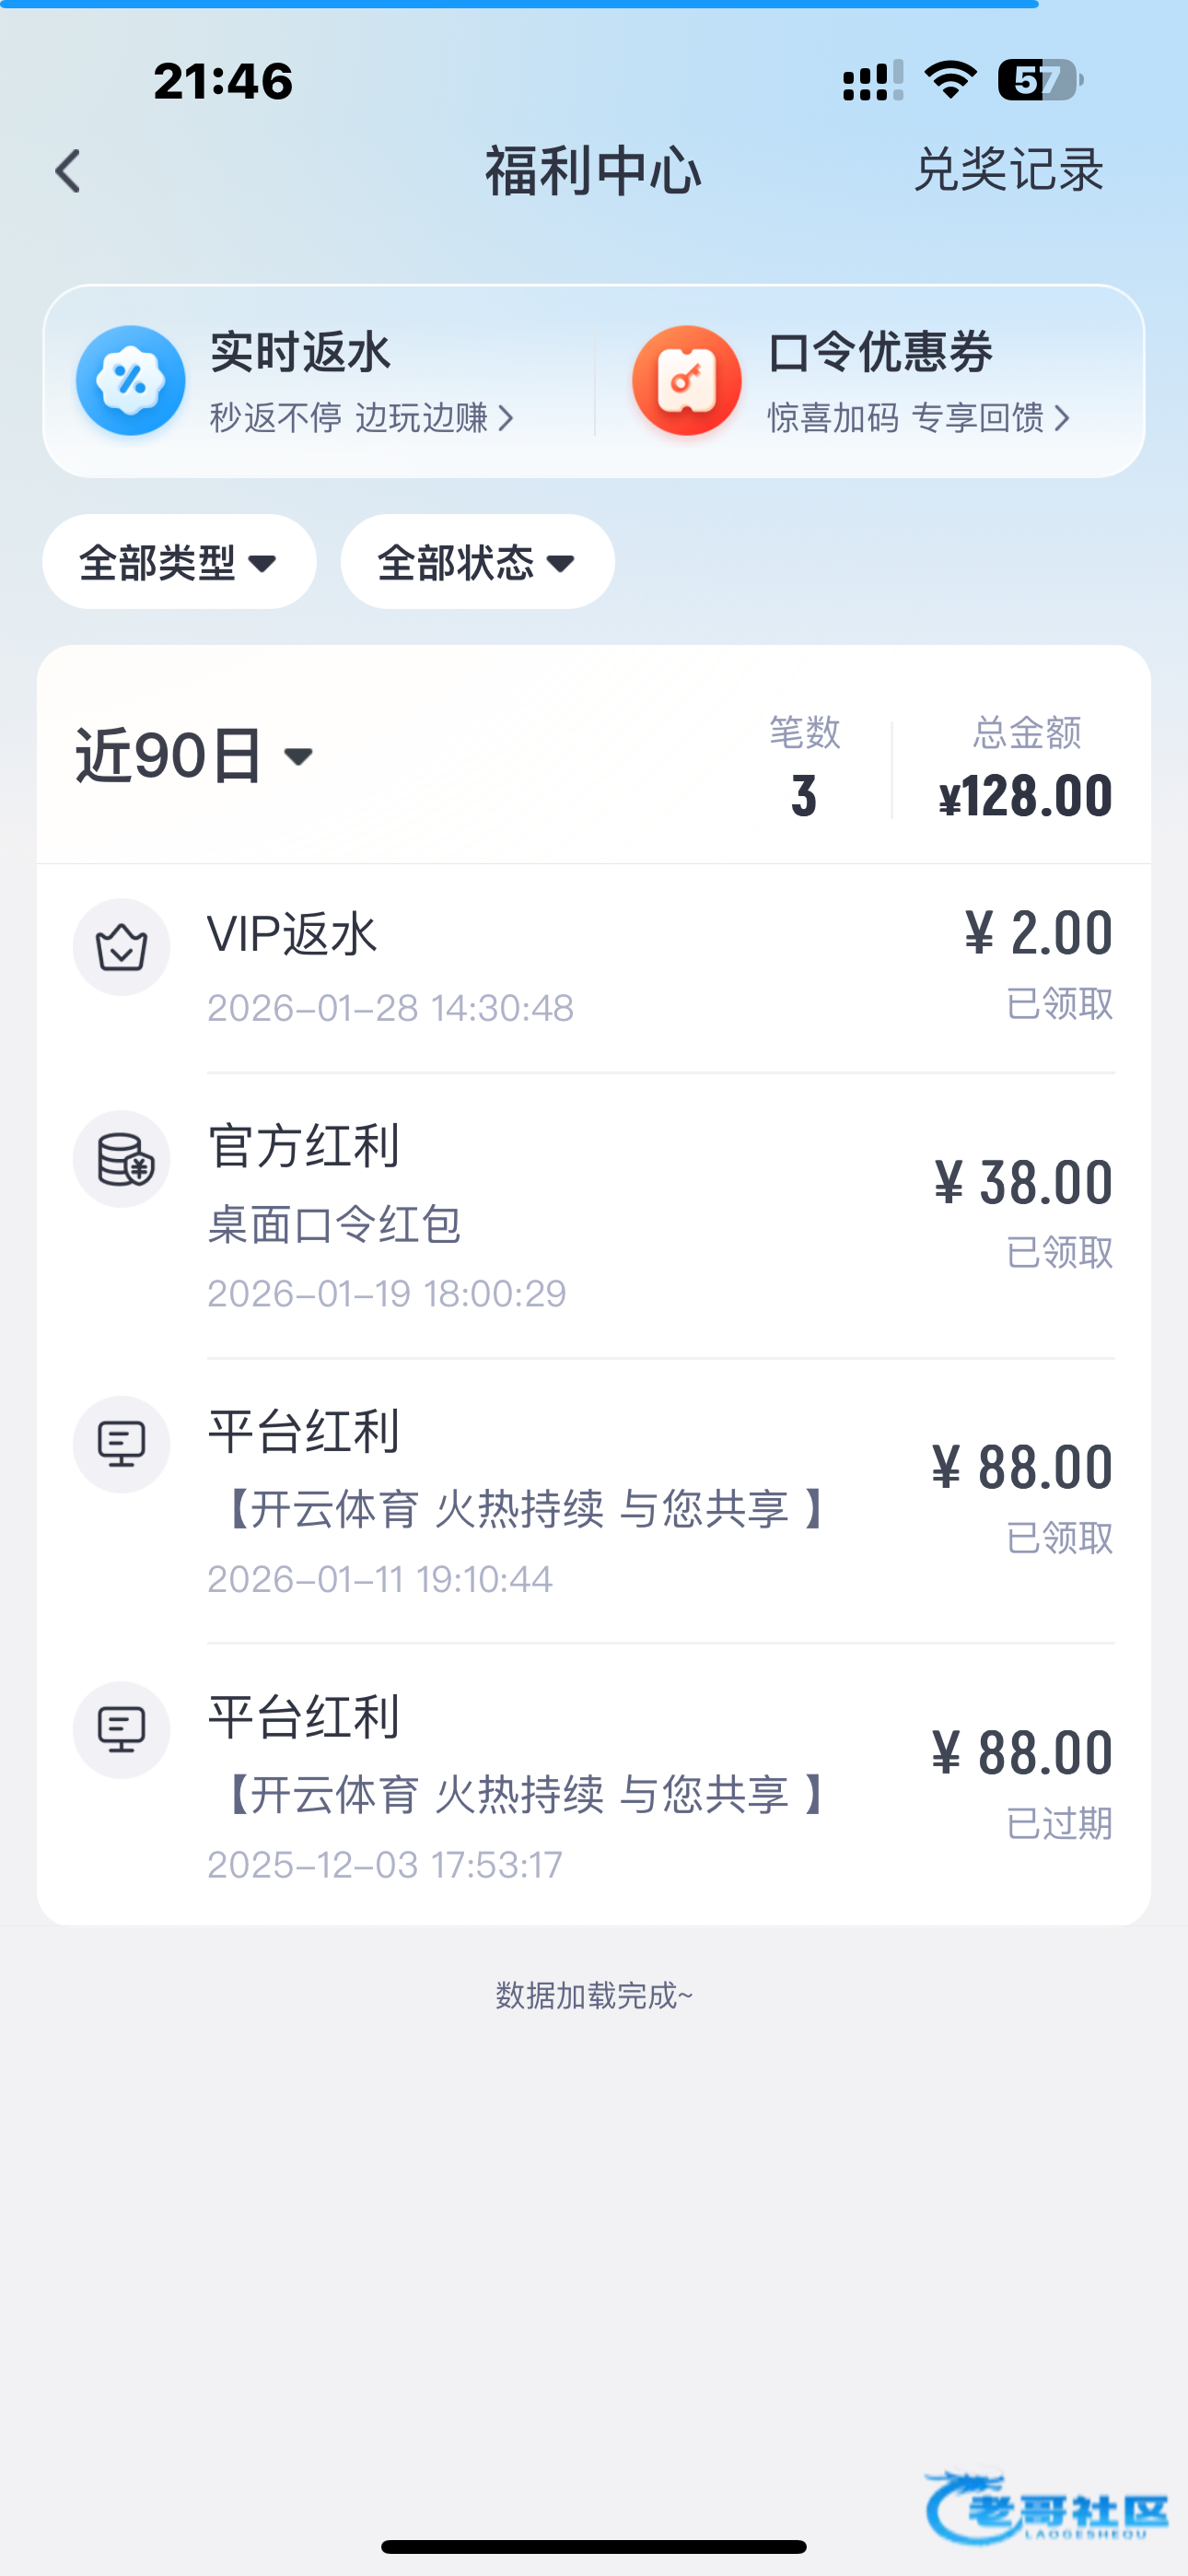The height and width of the screenshot is (2576, 1188).
Task: Open 兑奖记录 redemption records
Action: (x=1008, y=170)
